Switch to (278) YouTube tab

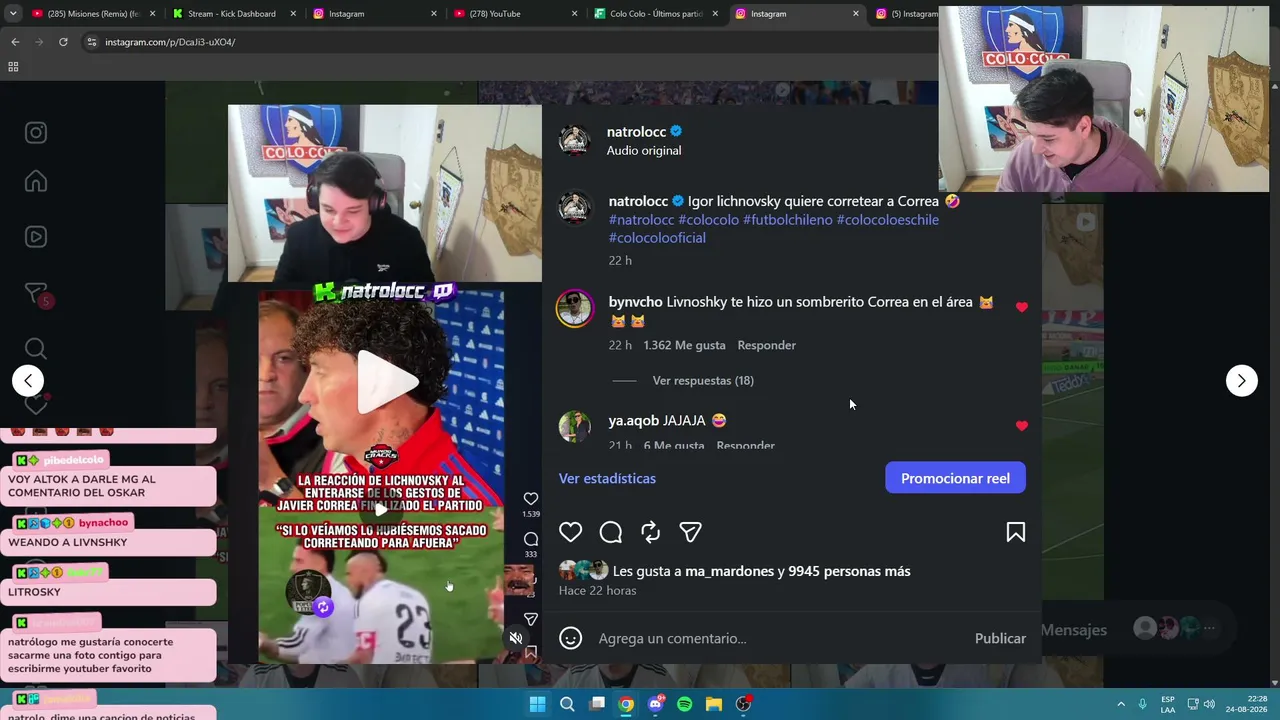tap(512, 14)
